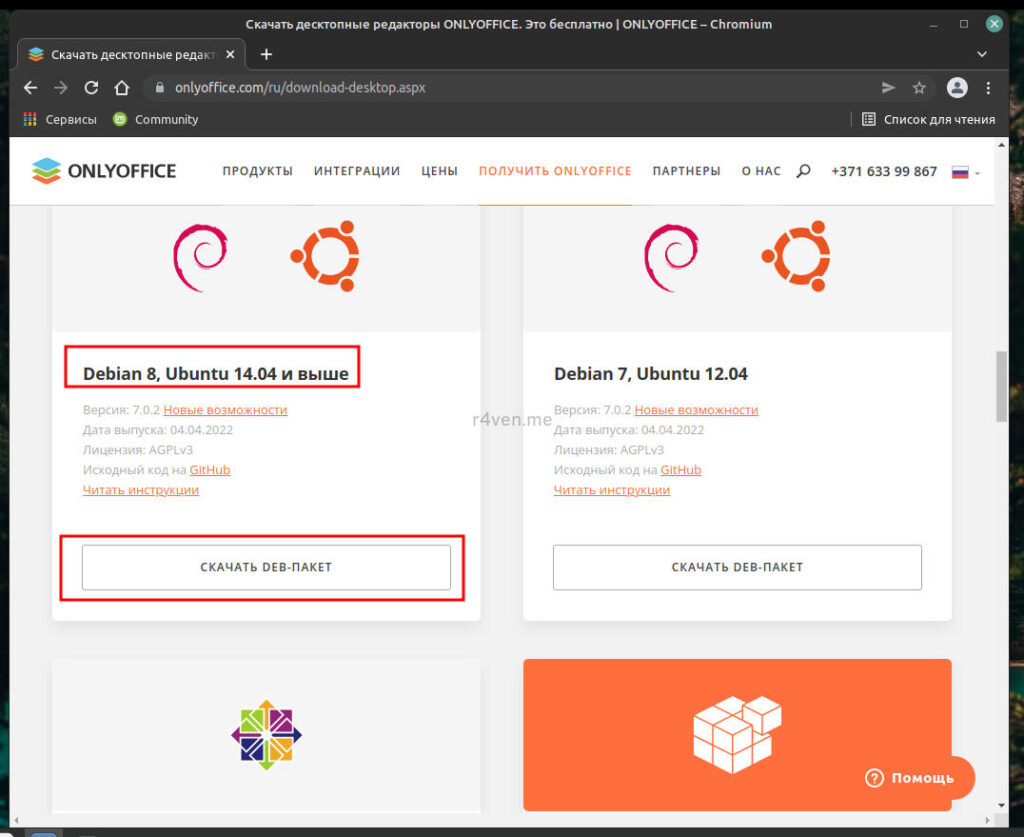1024x837 pixels.
Task: Open the ЦЕНЫ menu item
Action: point(439,171)
